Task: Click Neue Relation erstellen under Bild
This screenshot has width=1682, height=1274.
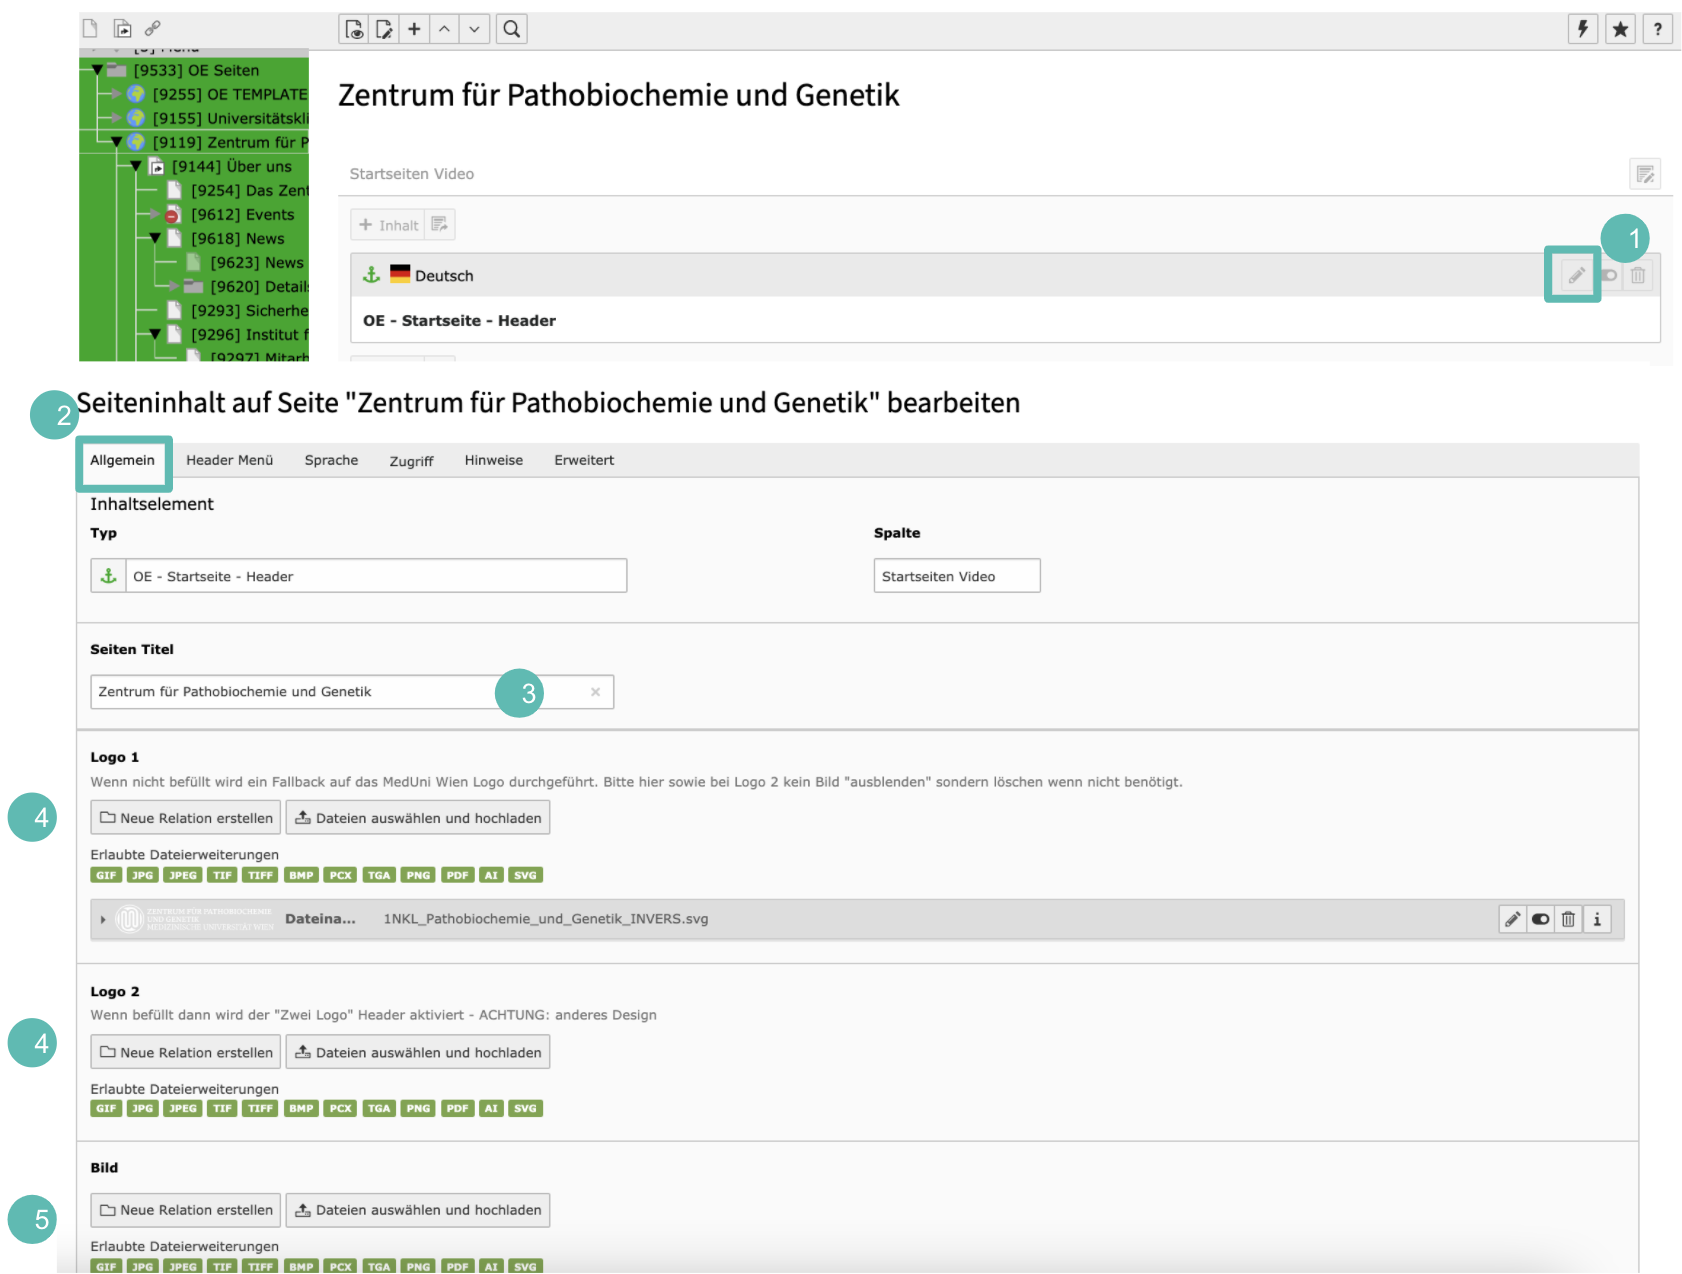Action: pyautogui.click(x=186, y=1210)
